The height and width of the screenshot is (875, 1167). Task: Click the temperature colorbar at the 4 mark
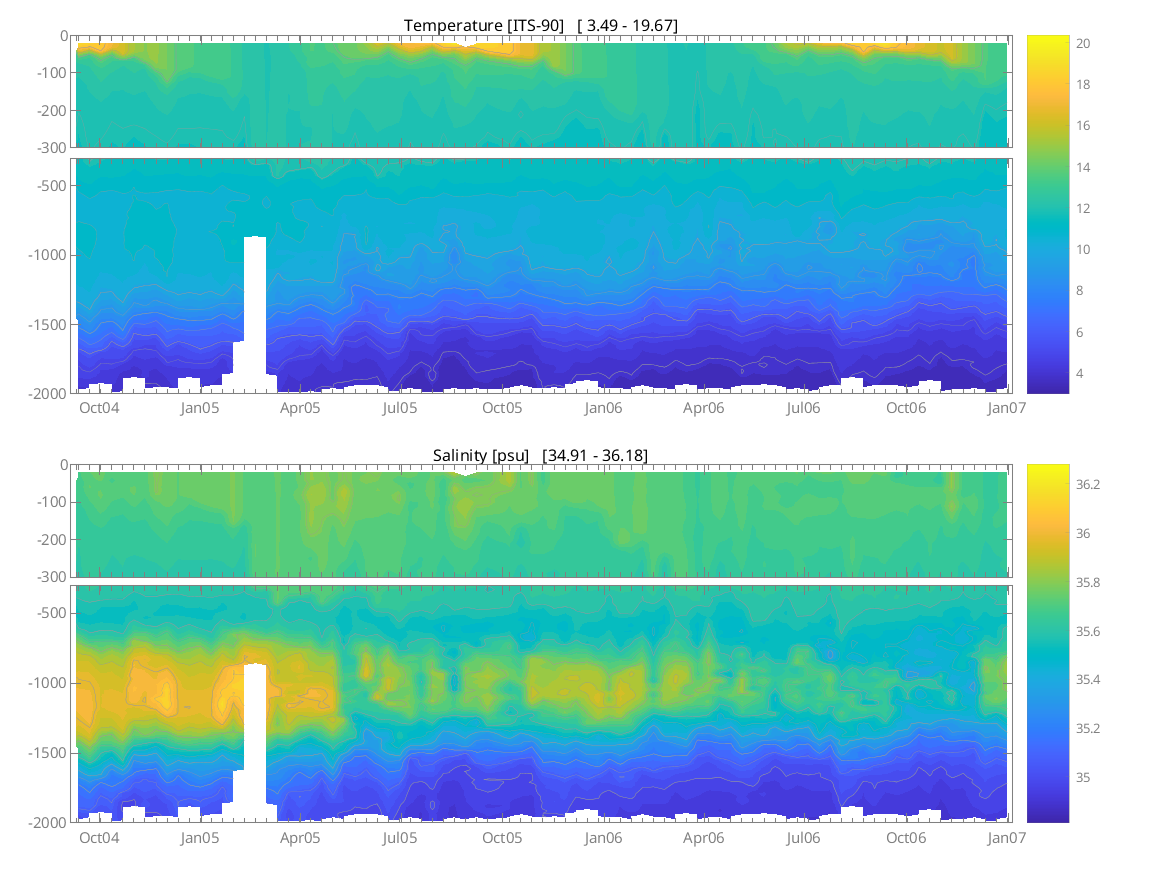1048,373
